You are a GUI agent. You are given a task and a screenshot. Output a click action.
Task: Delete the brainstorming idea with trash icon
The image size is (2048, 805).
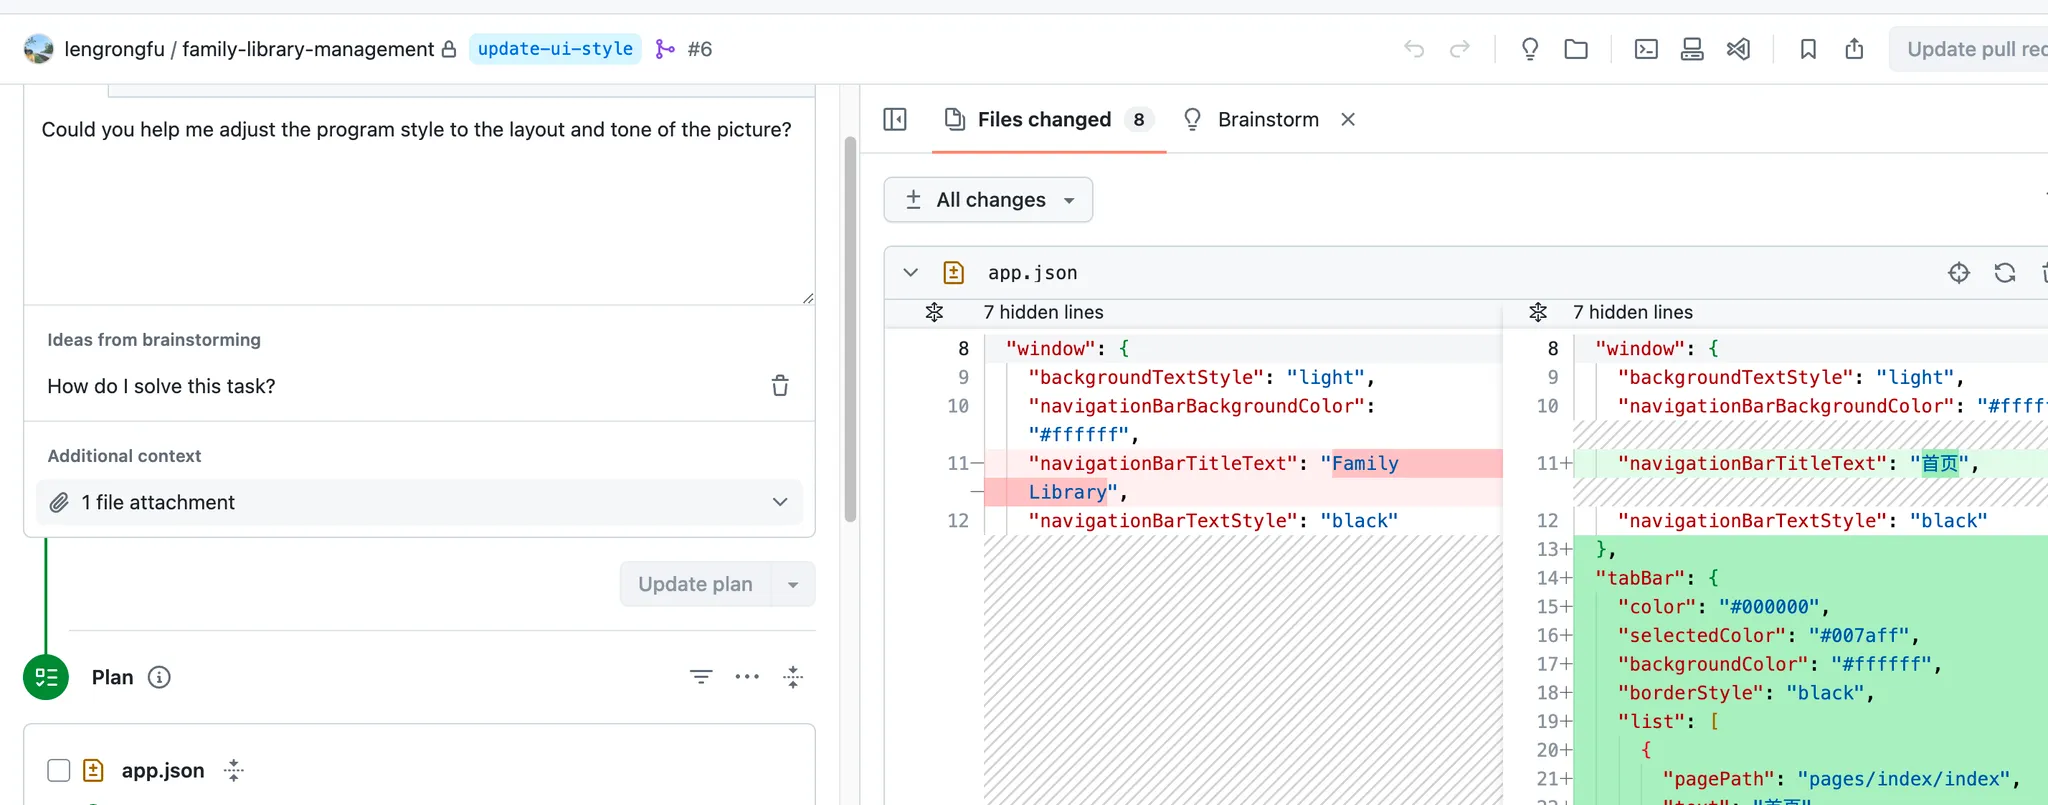click(780, 386)
